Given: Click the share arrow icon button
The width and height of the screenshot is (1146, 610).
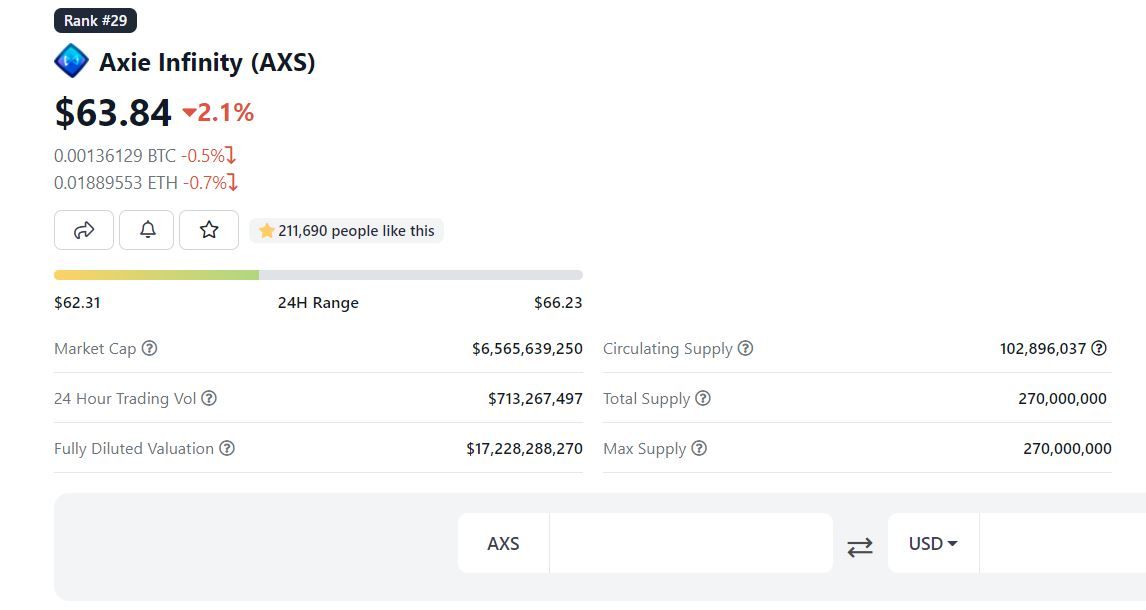Looking at the screenshot, I should [84, 230].
